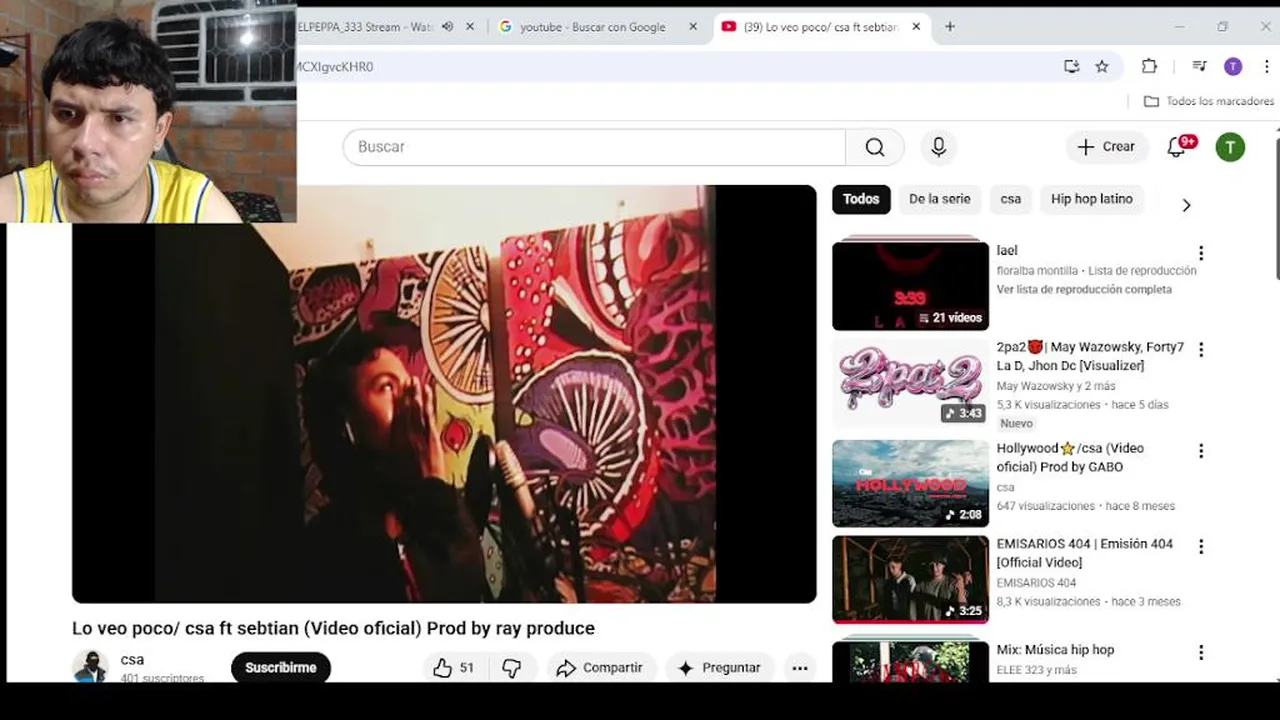This screenshot has height=720, width=1280.
Task: Open Compartir share dialog
Action: [600, 668]
